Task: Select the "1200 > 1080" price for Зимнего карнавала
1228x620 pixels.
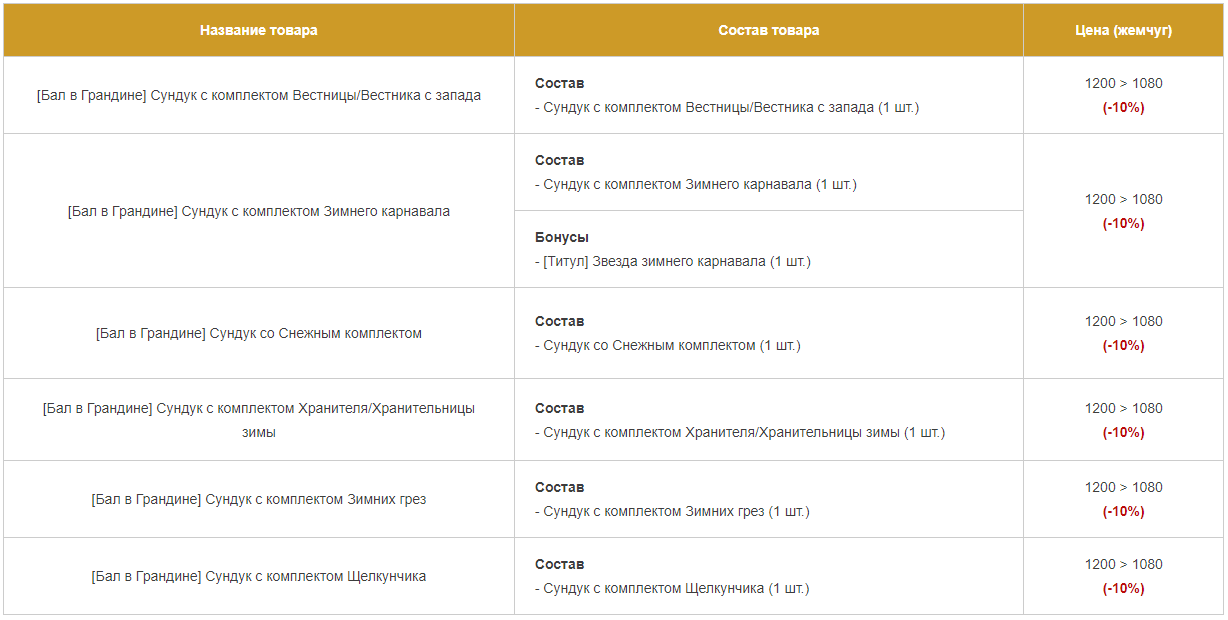Action: pyautogui.click(x=1123, y=199)
